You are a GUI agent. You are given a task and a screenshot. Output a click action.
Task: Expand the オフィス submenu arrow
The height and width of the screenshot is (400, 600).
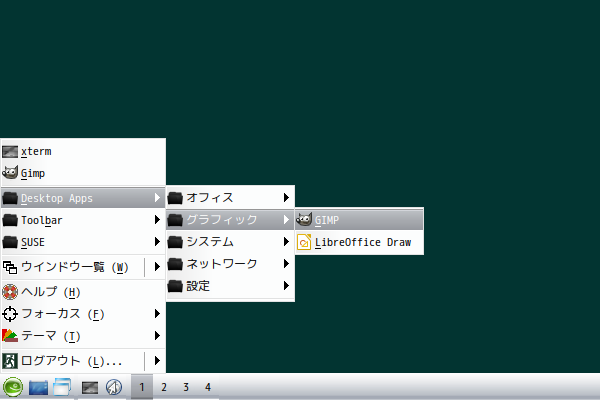(286, 198)
